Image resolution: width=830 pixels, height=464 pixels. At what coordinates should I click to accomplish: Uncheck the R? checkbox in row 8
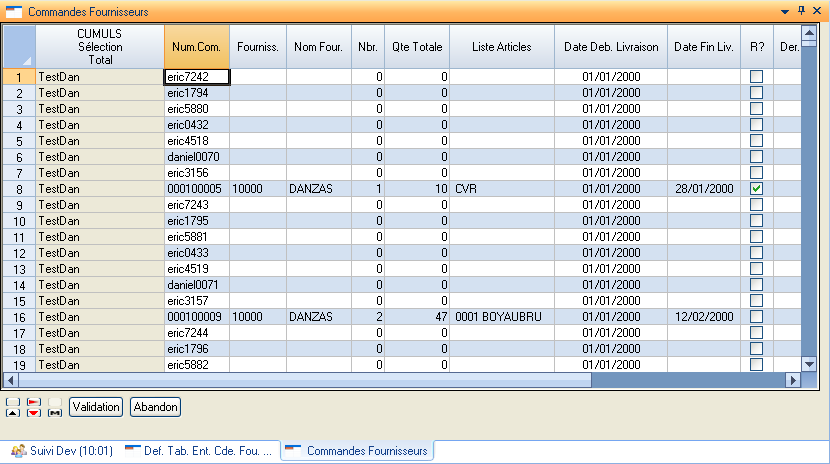click(x=757, y=188)
